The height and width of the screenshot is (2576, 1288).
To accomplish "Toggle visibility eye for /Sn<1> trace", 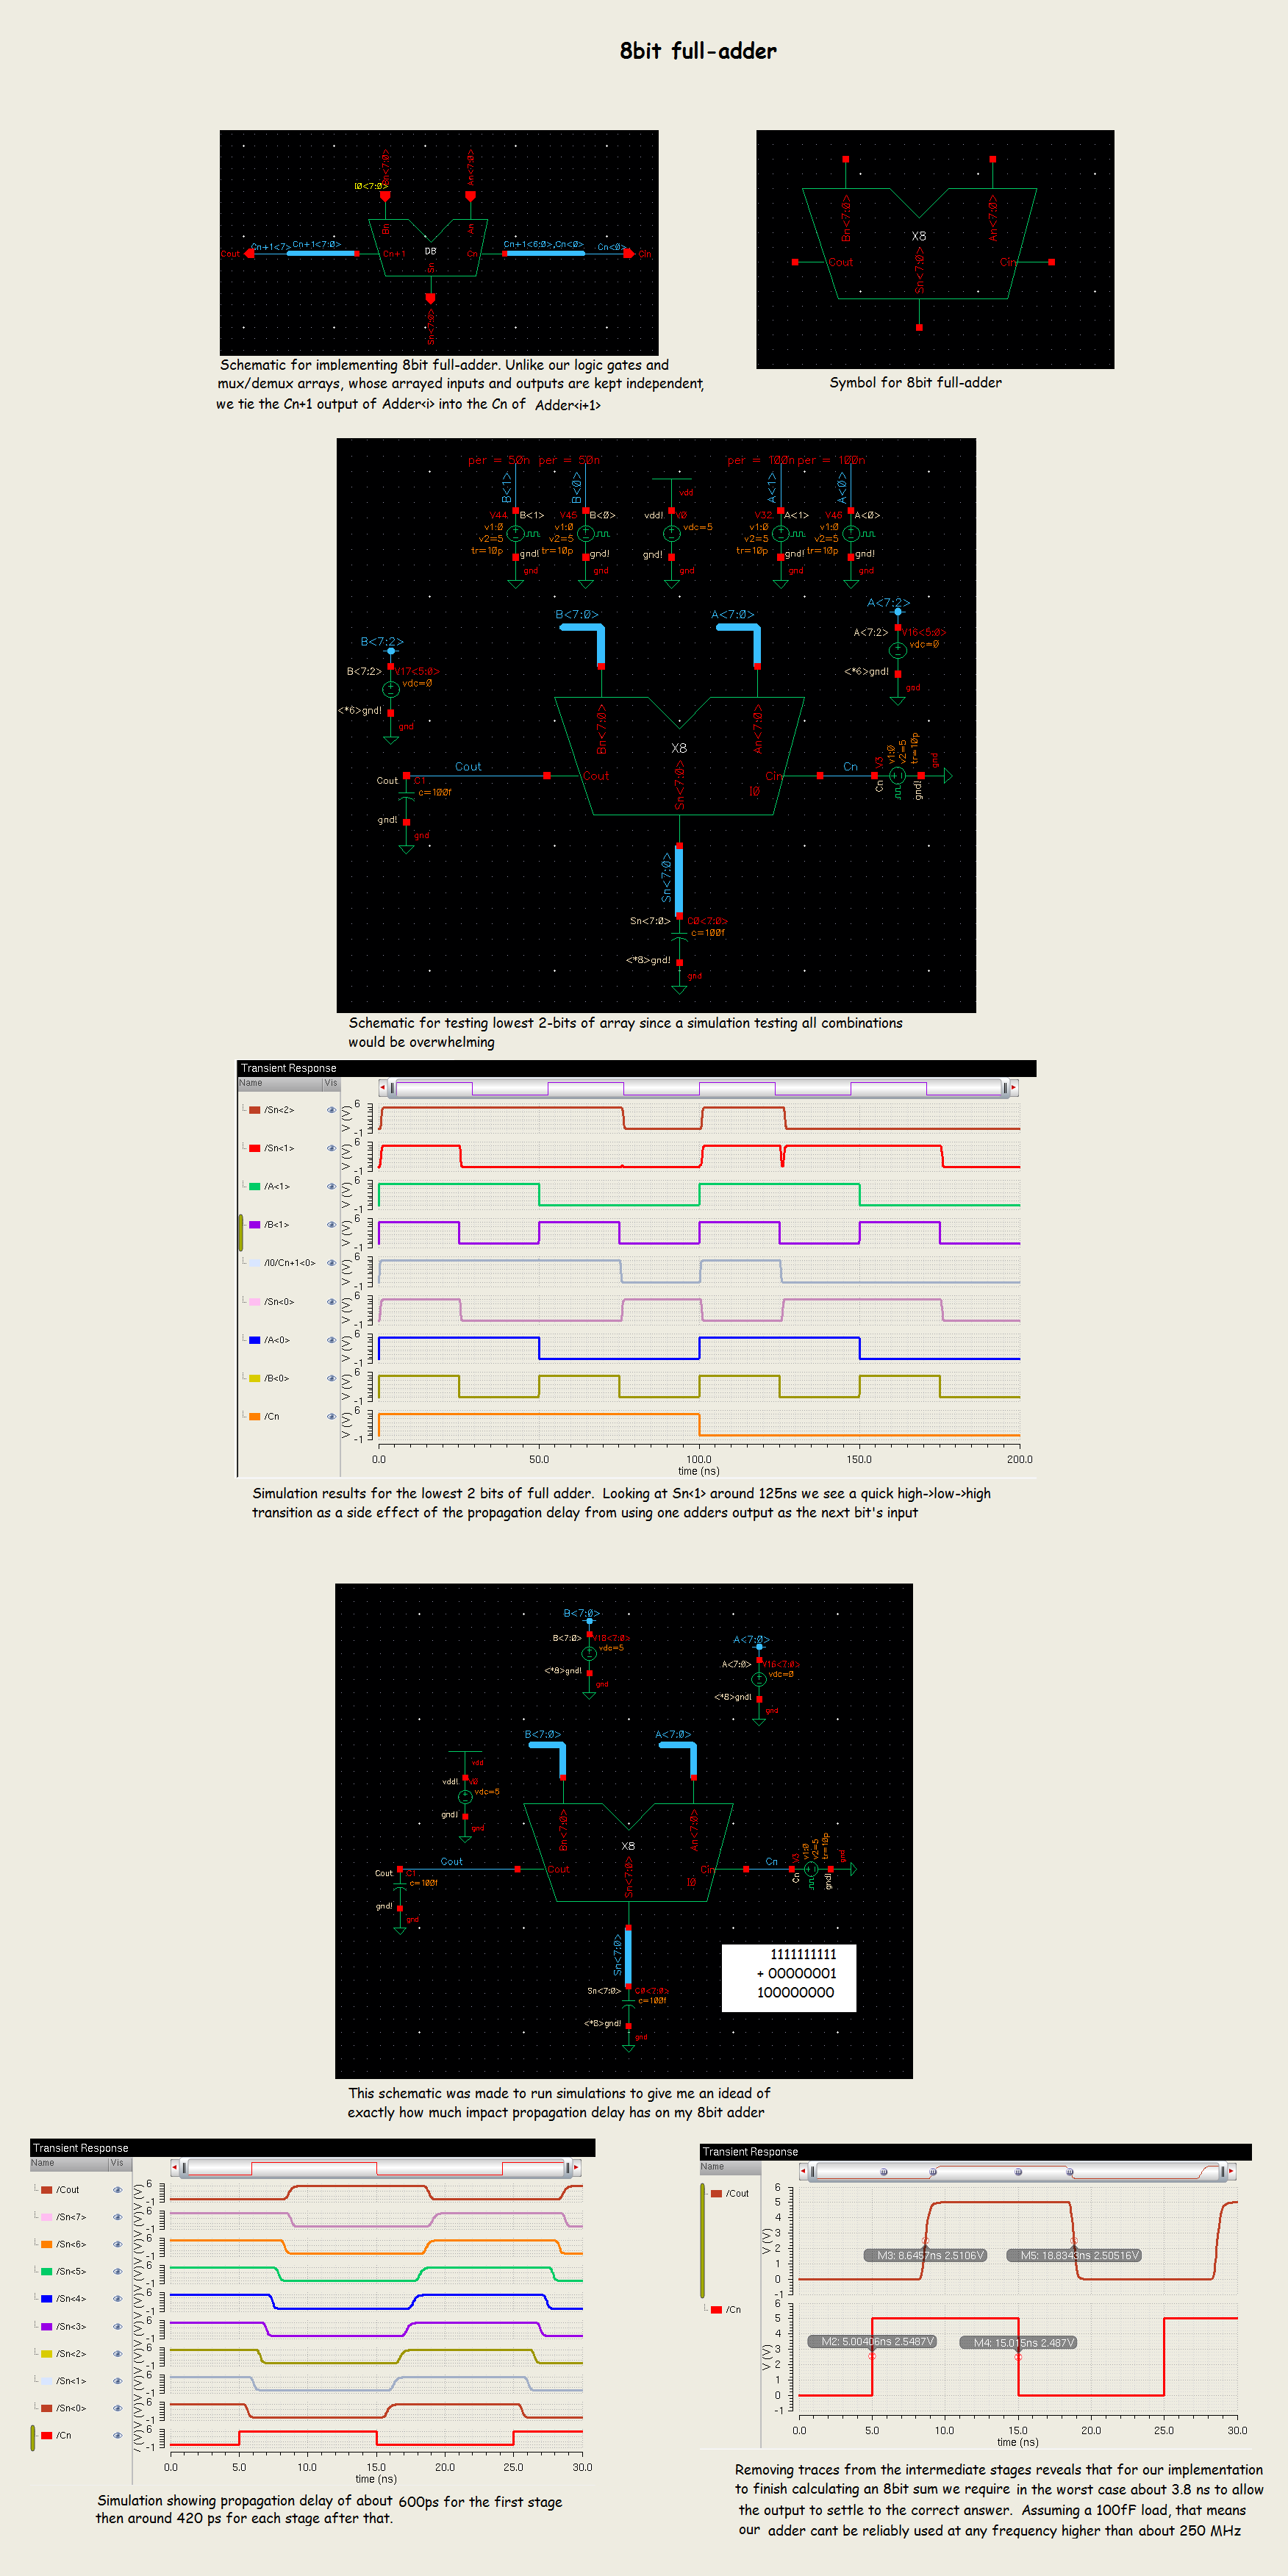I will 331,1148.
